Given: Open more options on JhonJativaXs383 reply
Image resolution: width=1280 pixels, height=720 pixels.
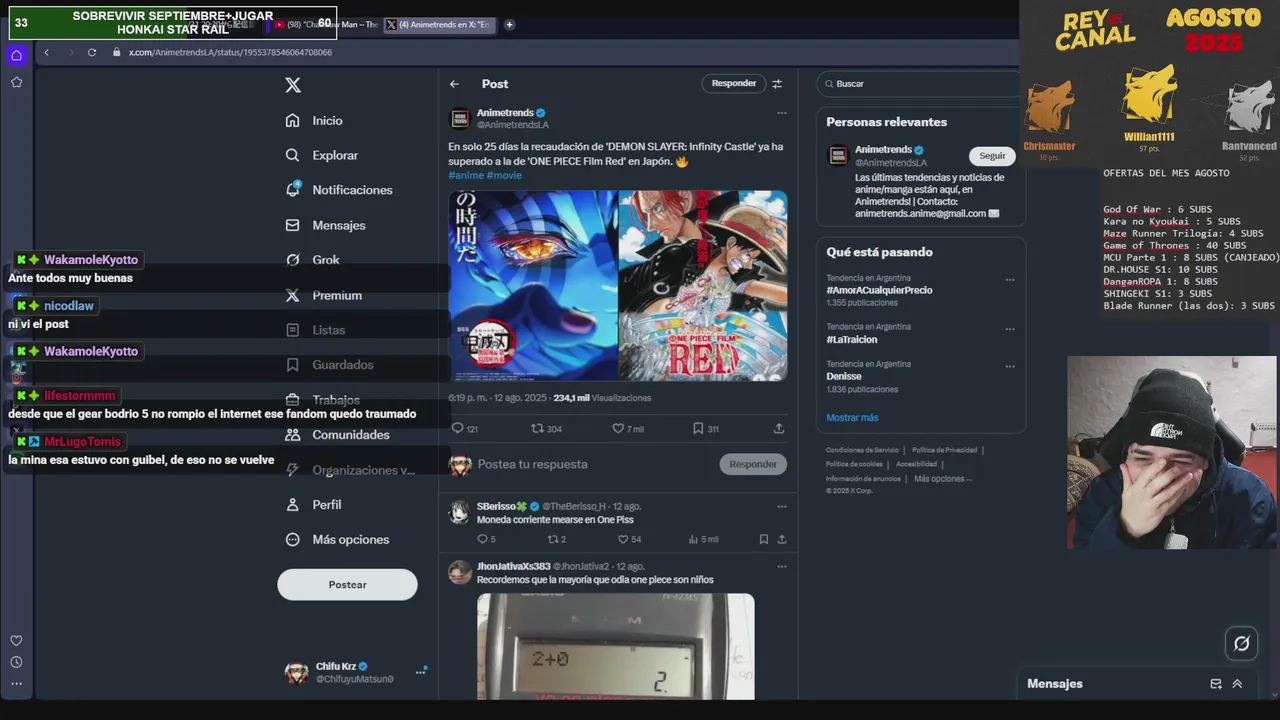Looking at the screenshot, I should coord(782,567).
